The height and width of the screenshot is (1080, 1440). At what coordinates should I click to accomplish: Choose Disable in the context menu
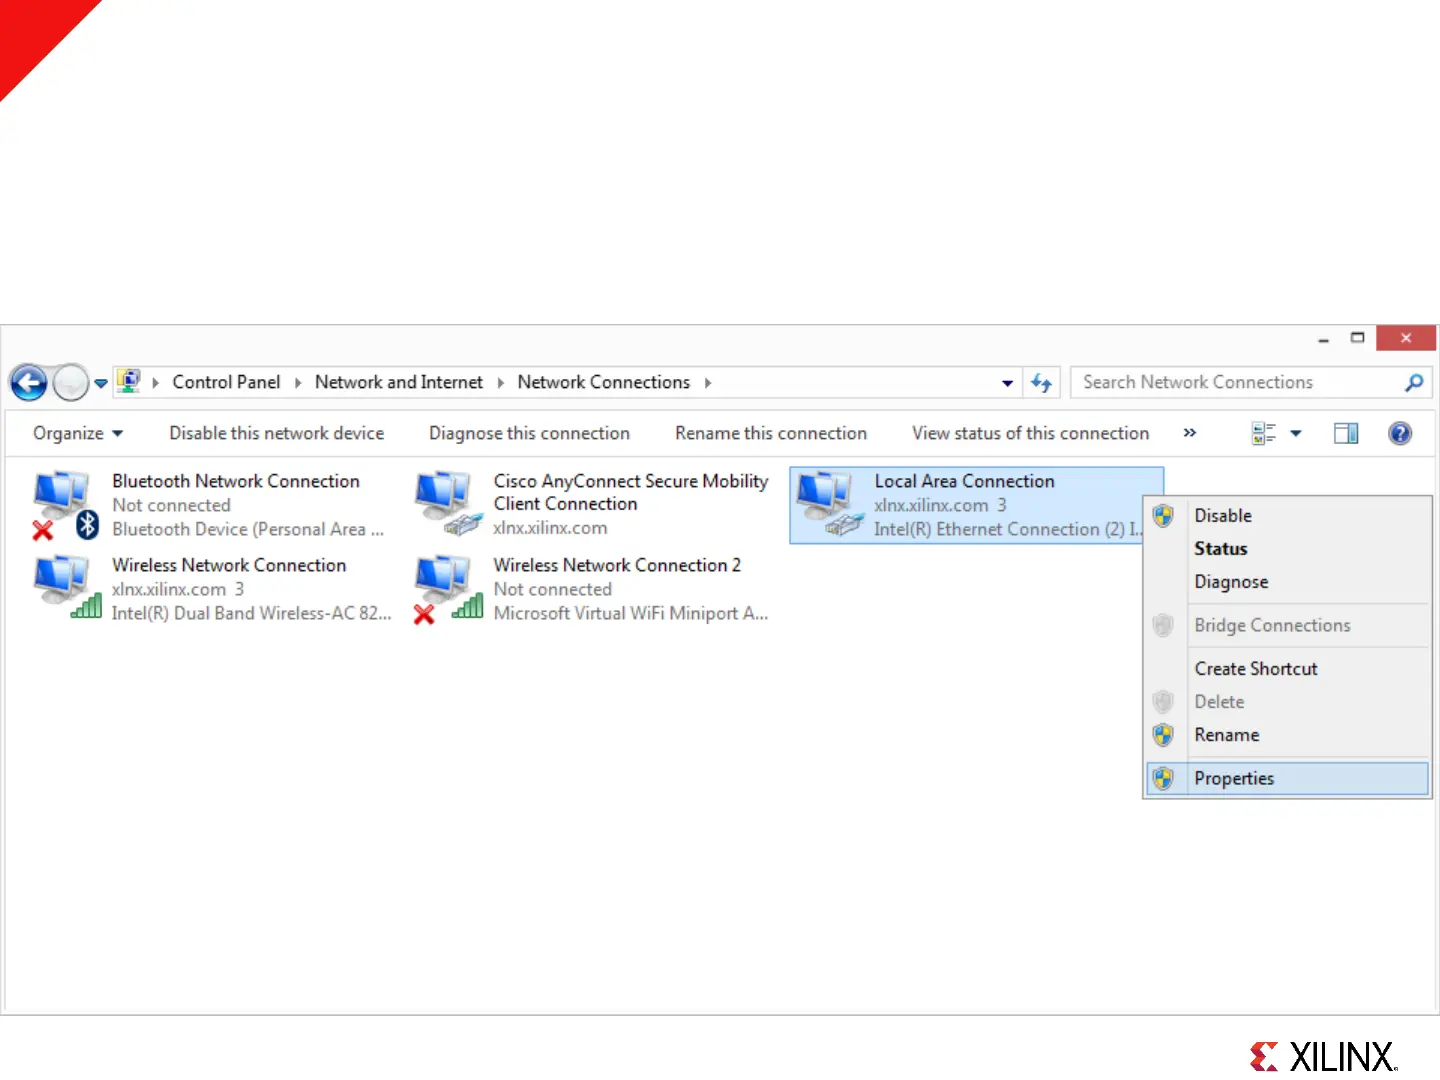1222,516
